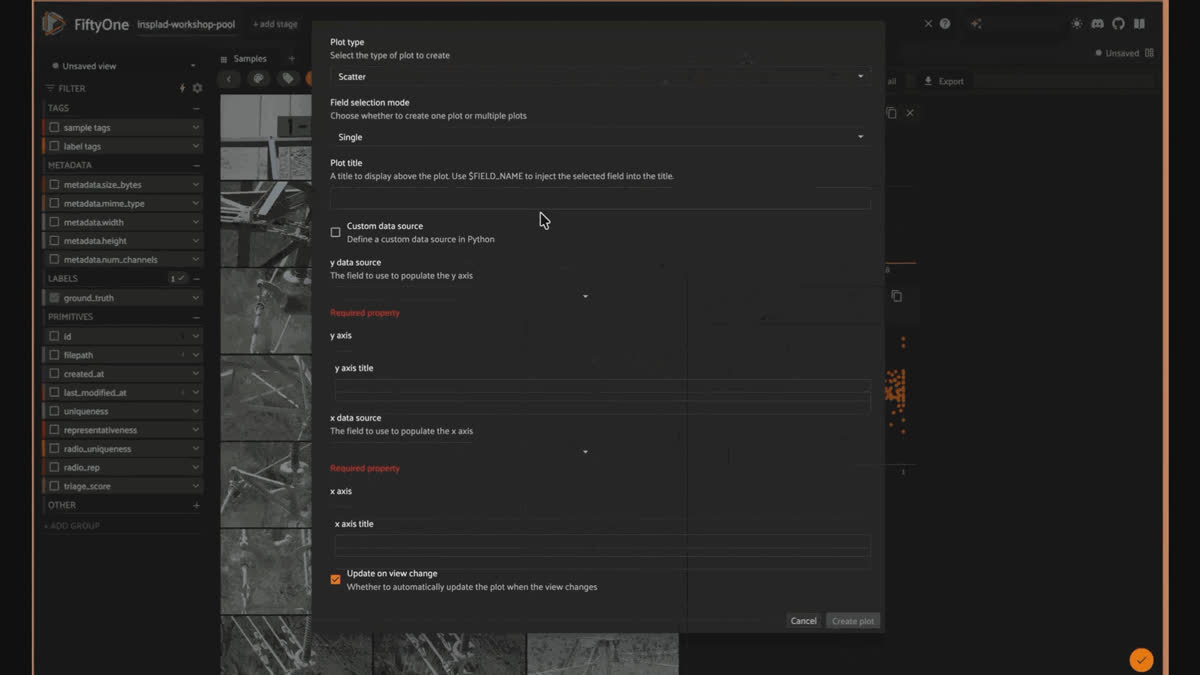
Task: Expand the metadata.width field filter
Action: pyautogui.click(x=196, y=222)
